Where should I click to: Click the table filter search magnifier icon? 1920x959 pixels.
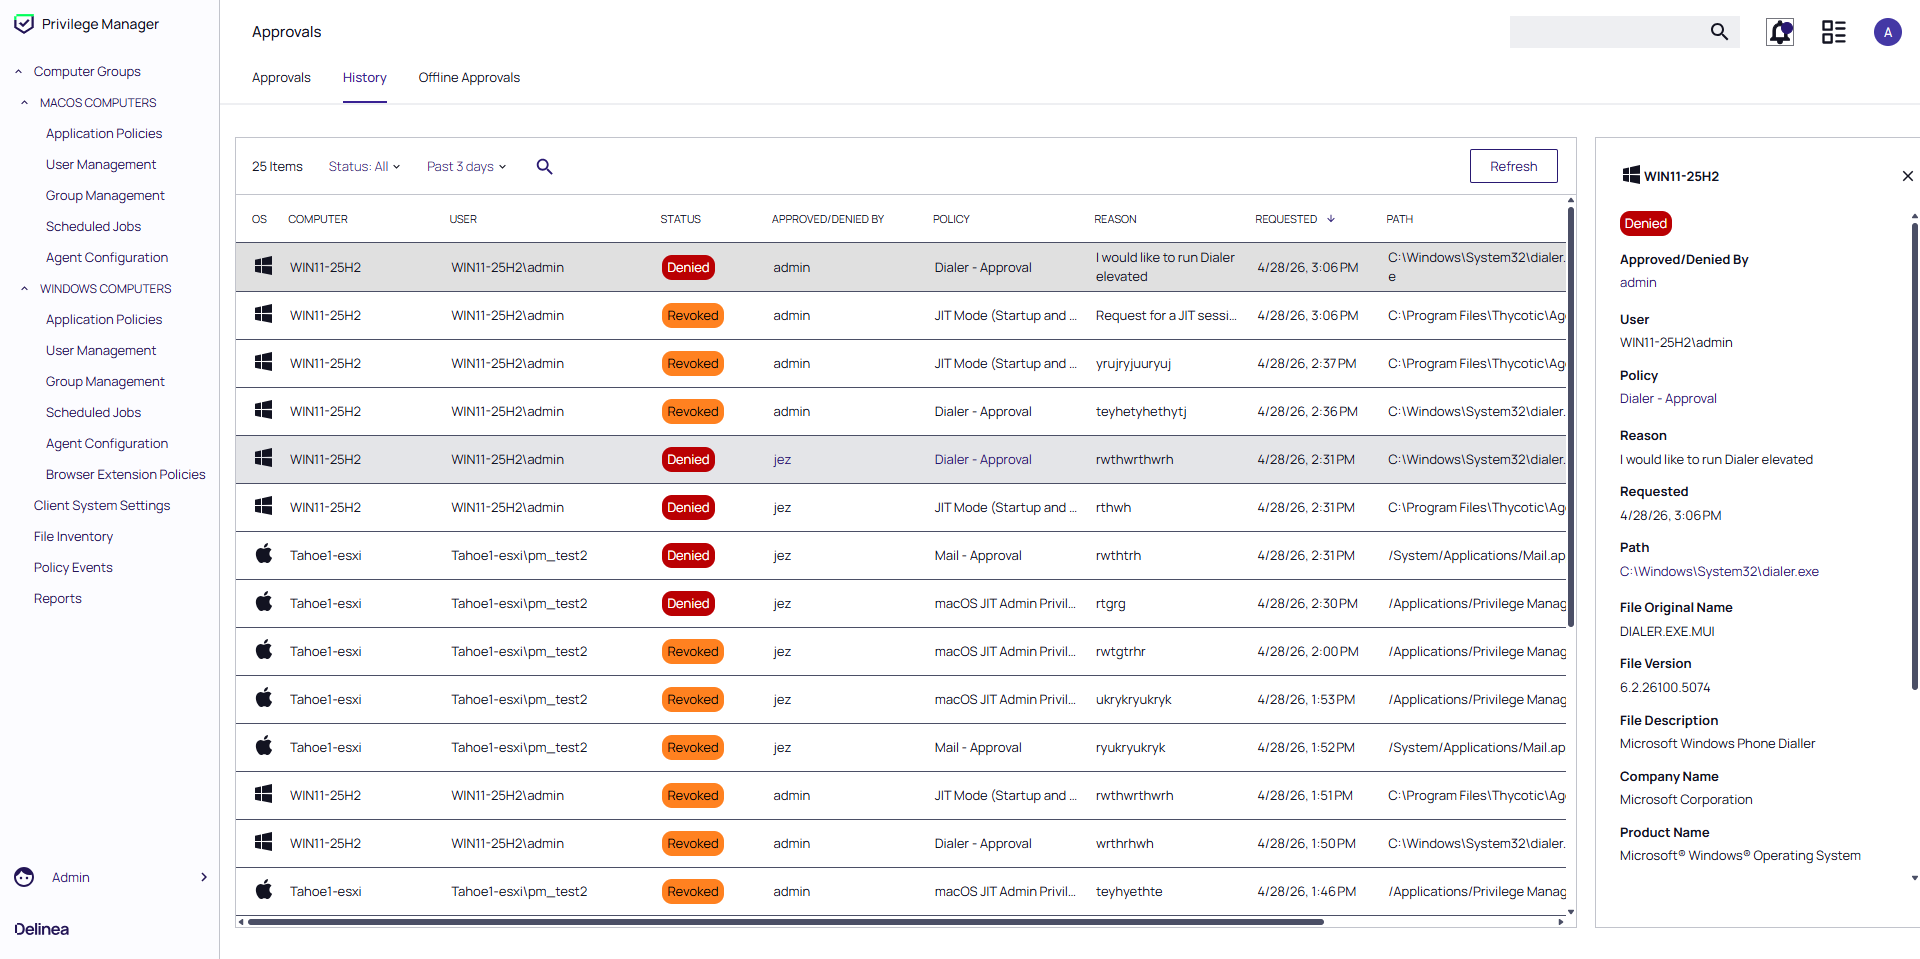click(544, 167)
